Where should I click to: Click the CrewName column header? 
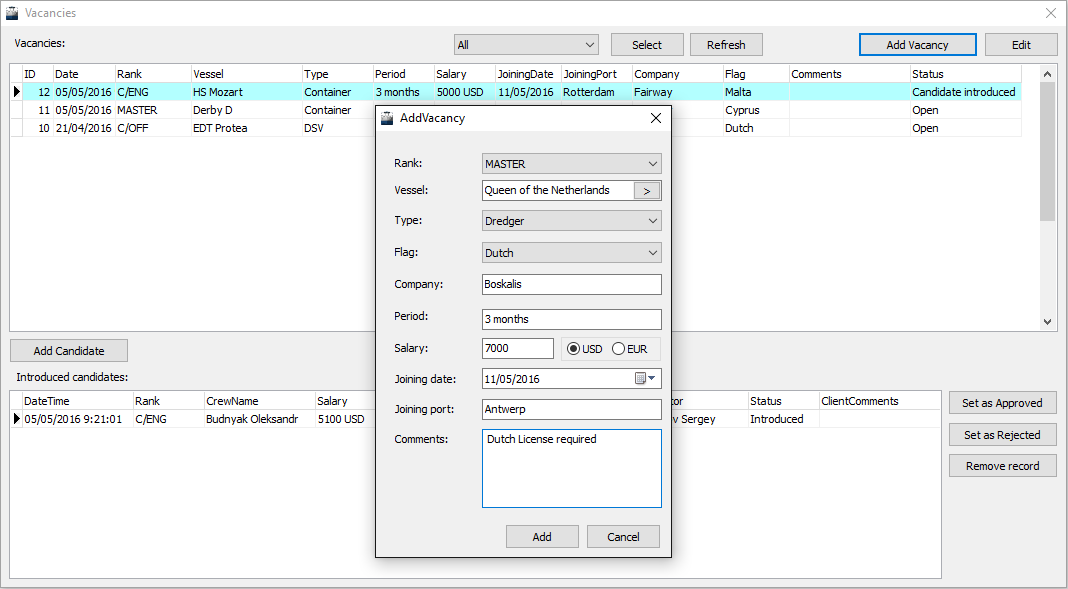(260, 401)
